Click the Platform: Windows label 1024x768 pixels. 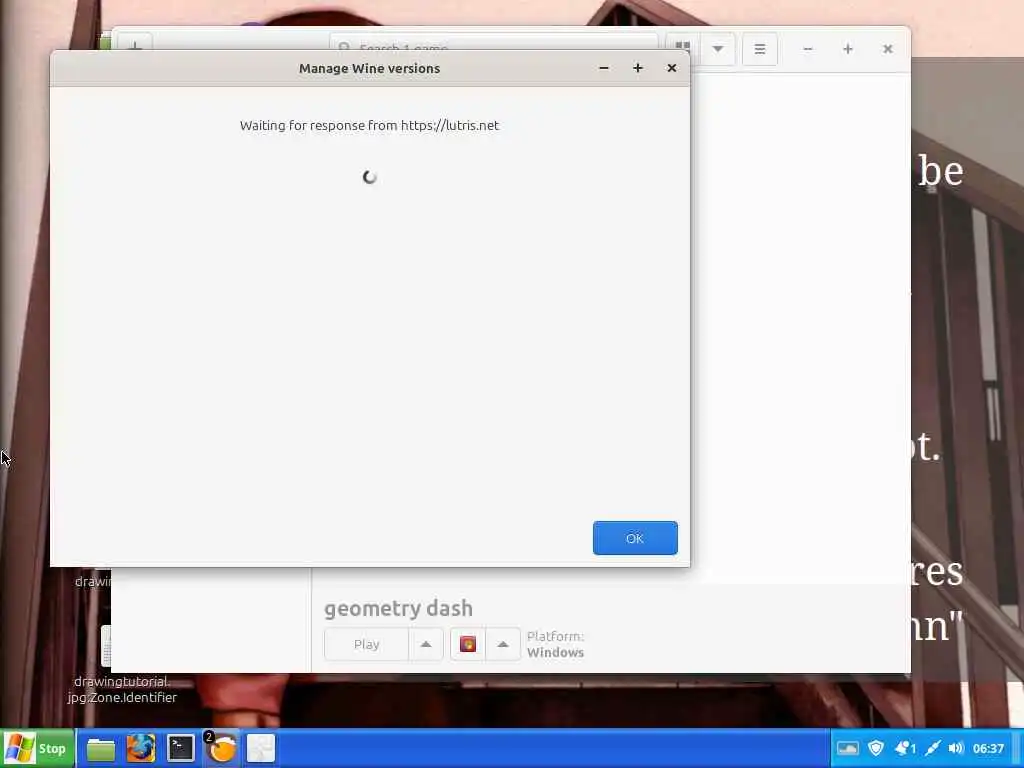tap(555, 645)
